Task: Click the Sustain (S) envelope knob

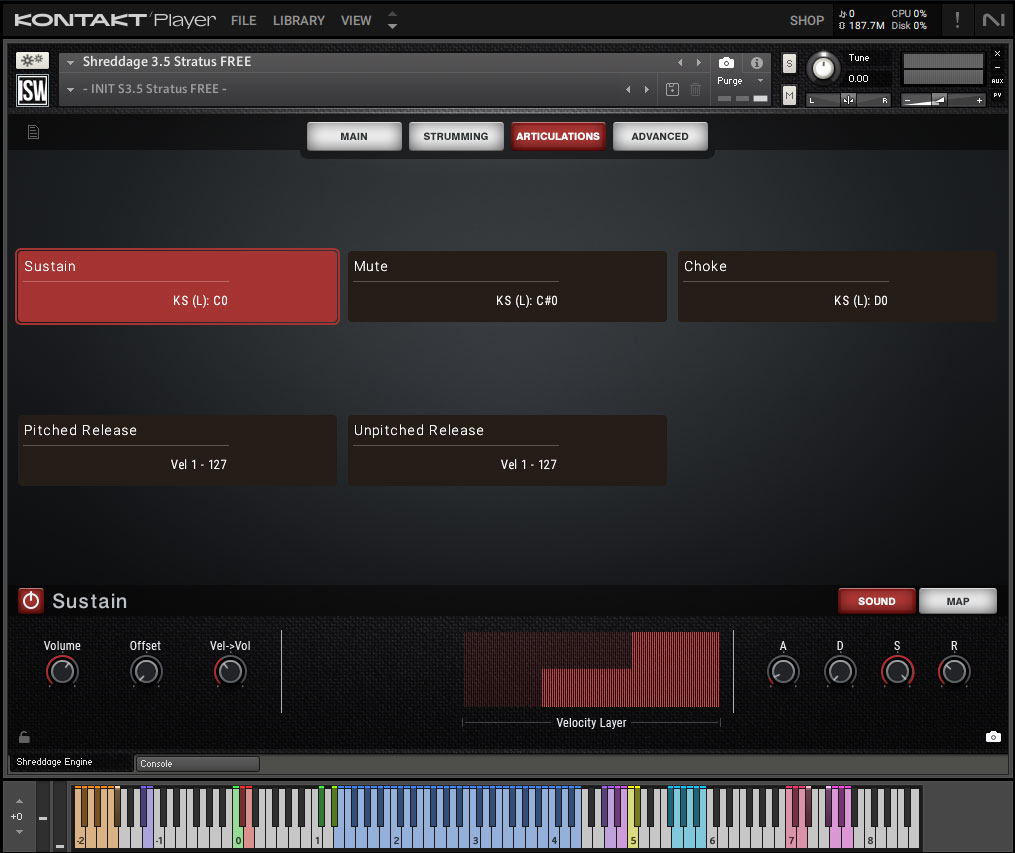Action: [897, 671]
